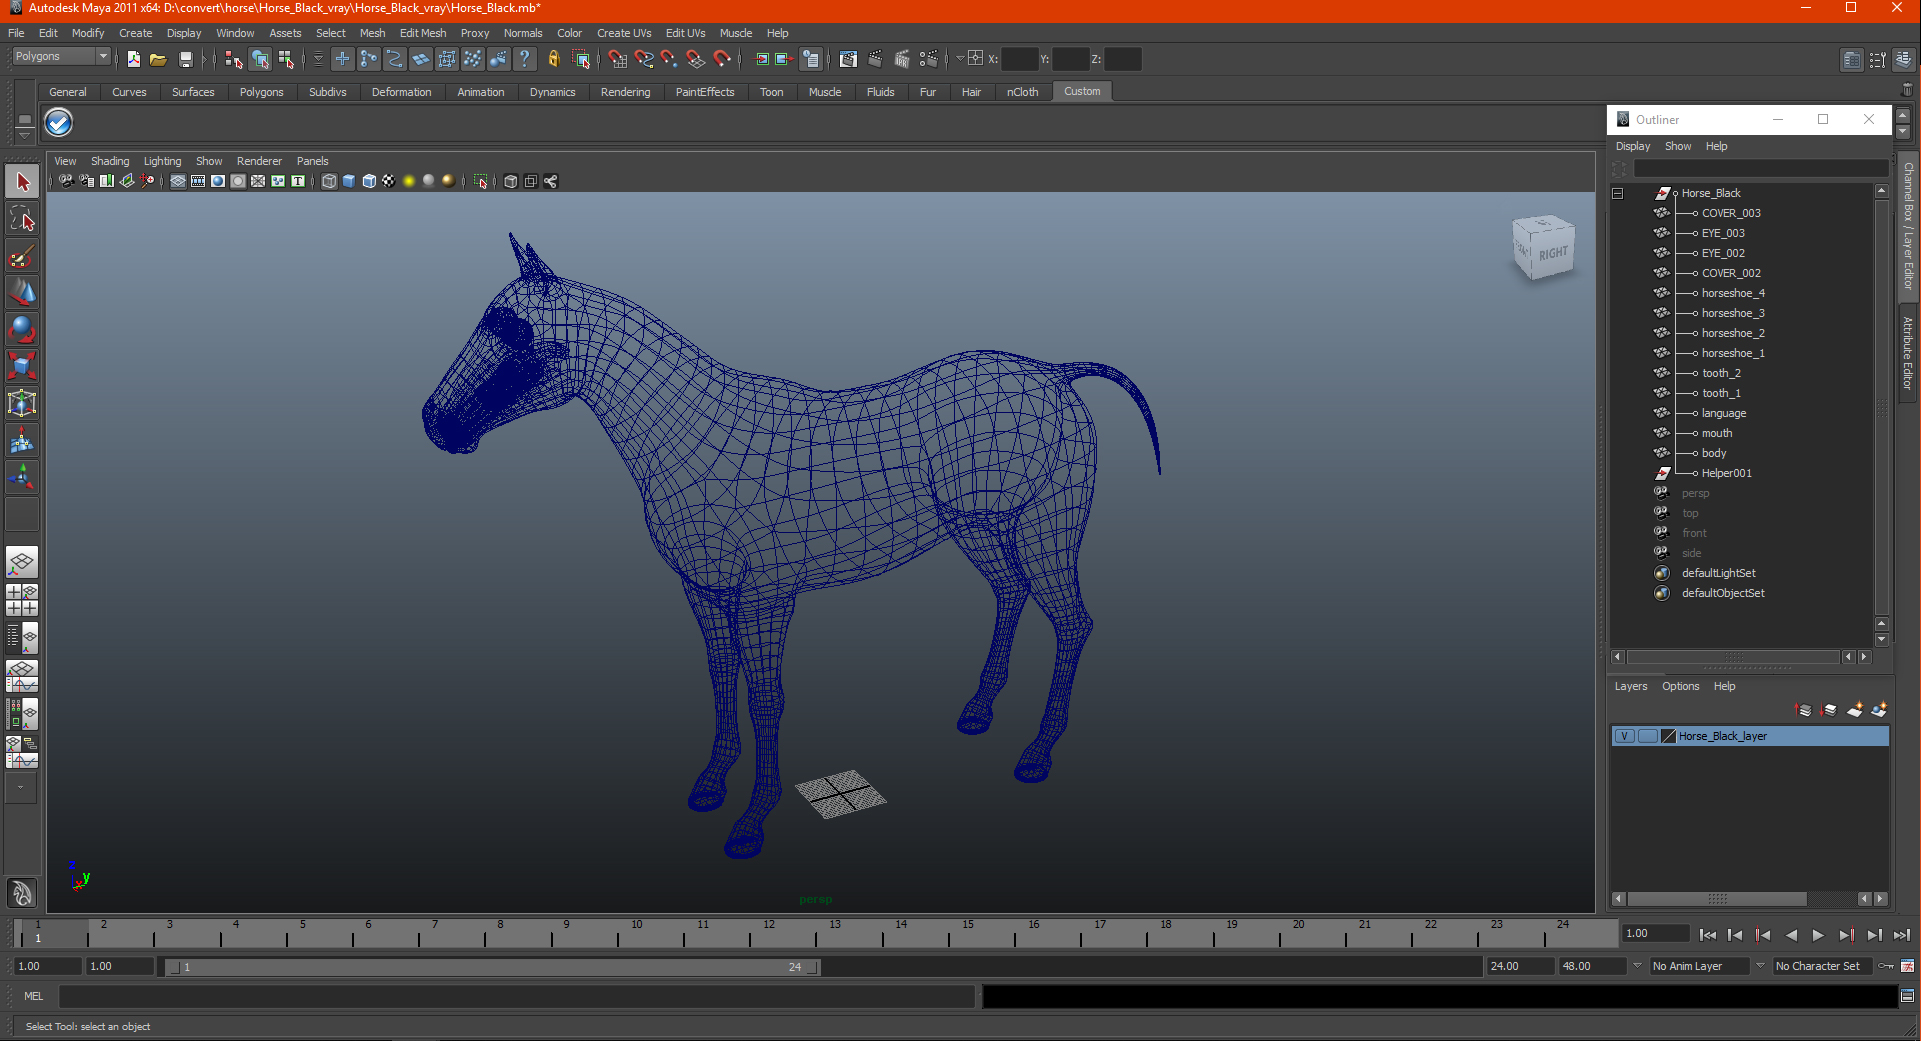Select horseshoe_4 in the Outliner

coord(1733,293)
